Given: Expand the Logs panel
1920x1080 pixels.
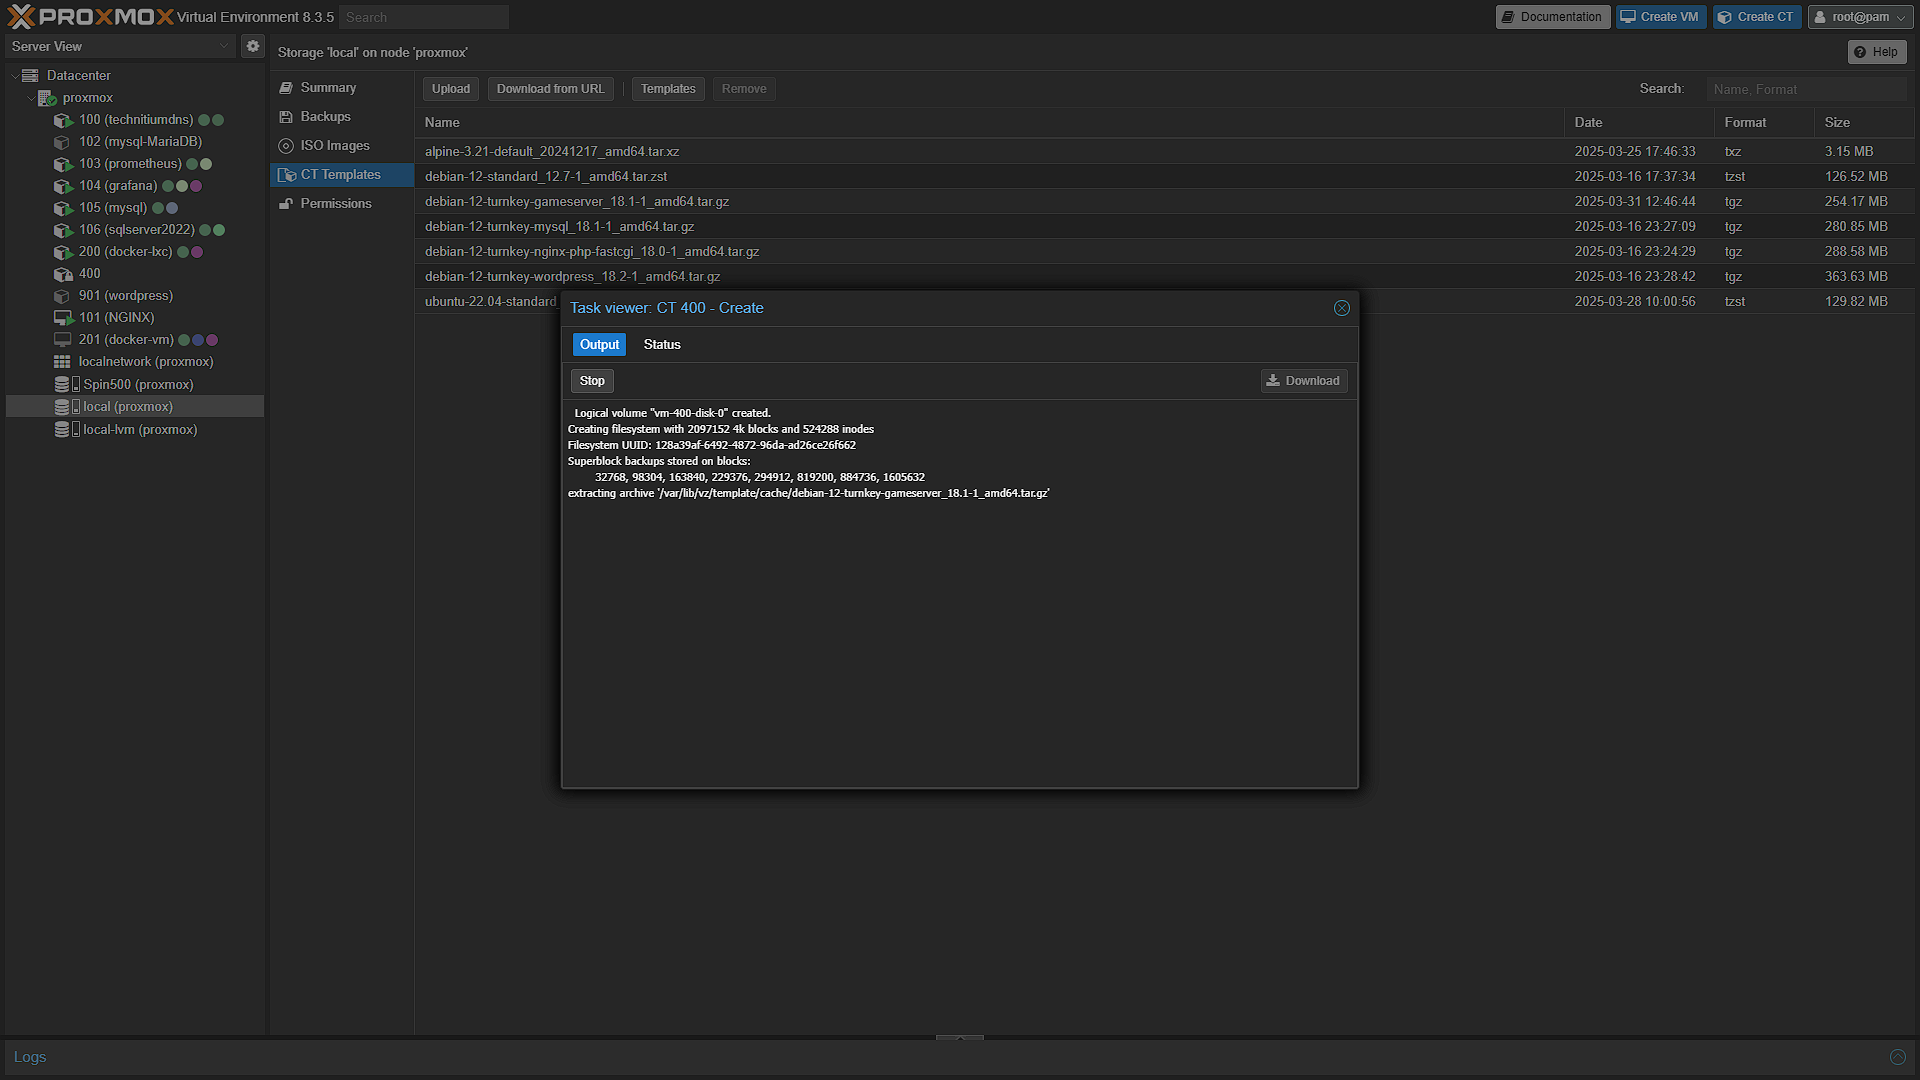Looking at the screenshot, I should [1897, 1057].
